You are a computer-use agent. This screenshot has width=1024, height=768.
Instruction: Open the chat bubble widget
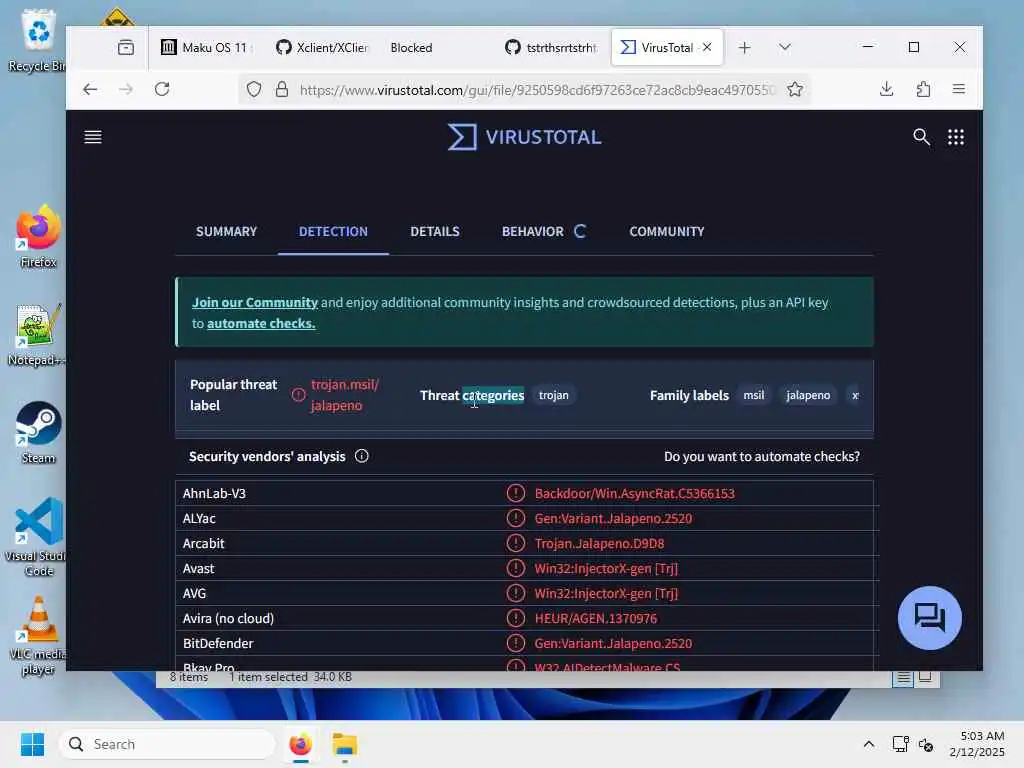929,618
